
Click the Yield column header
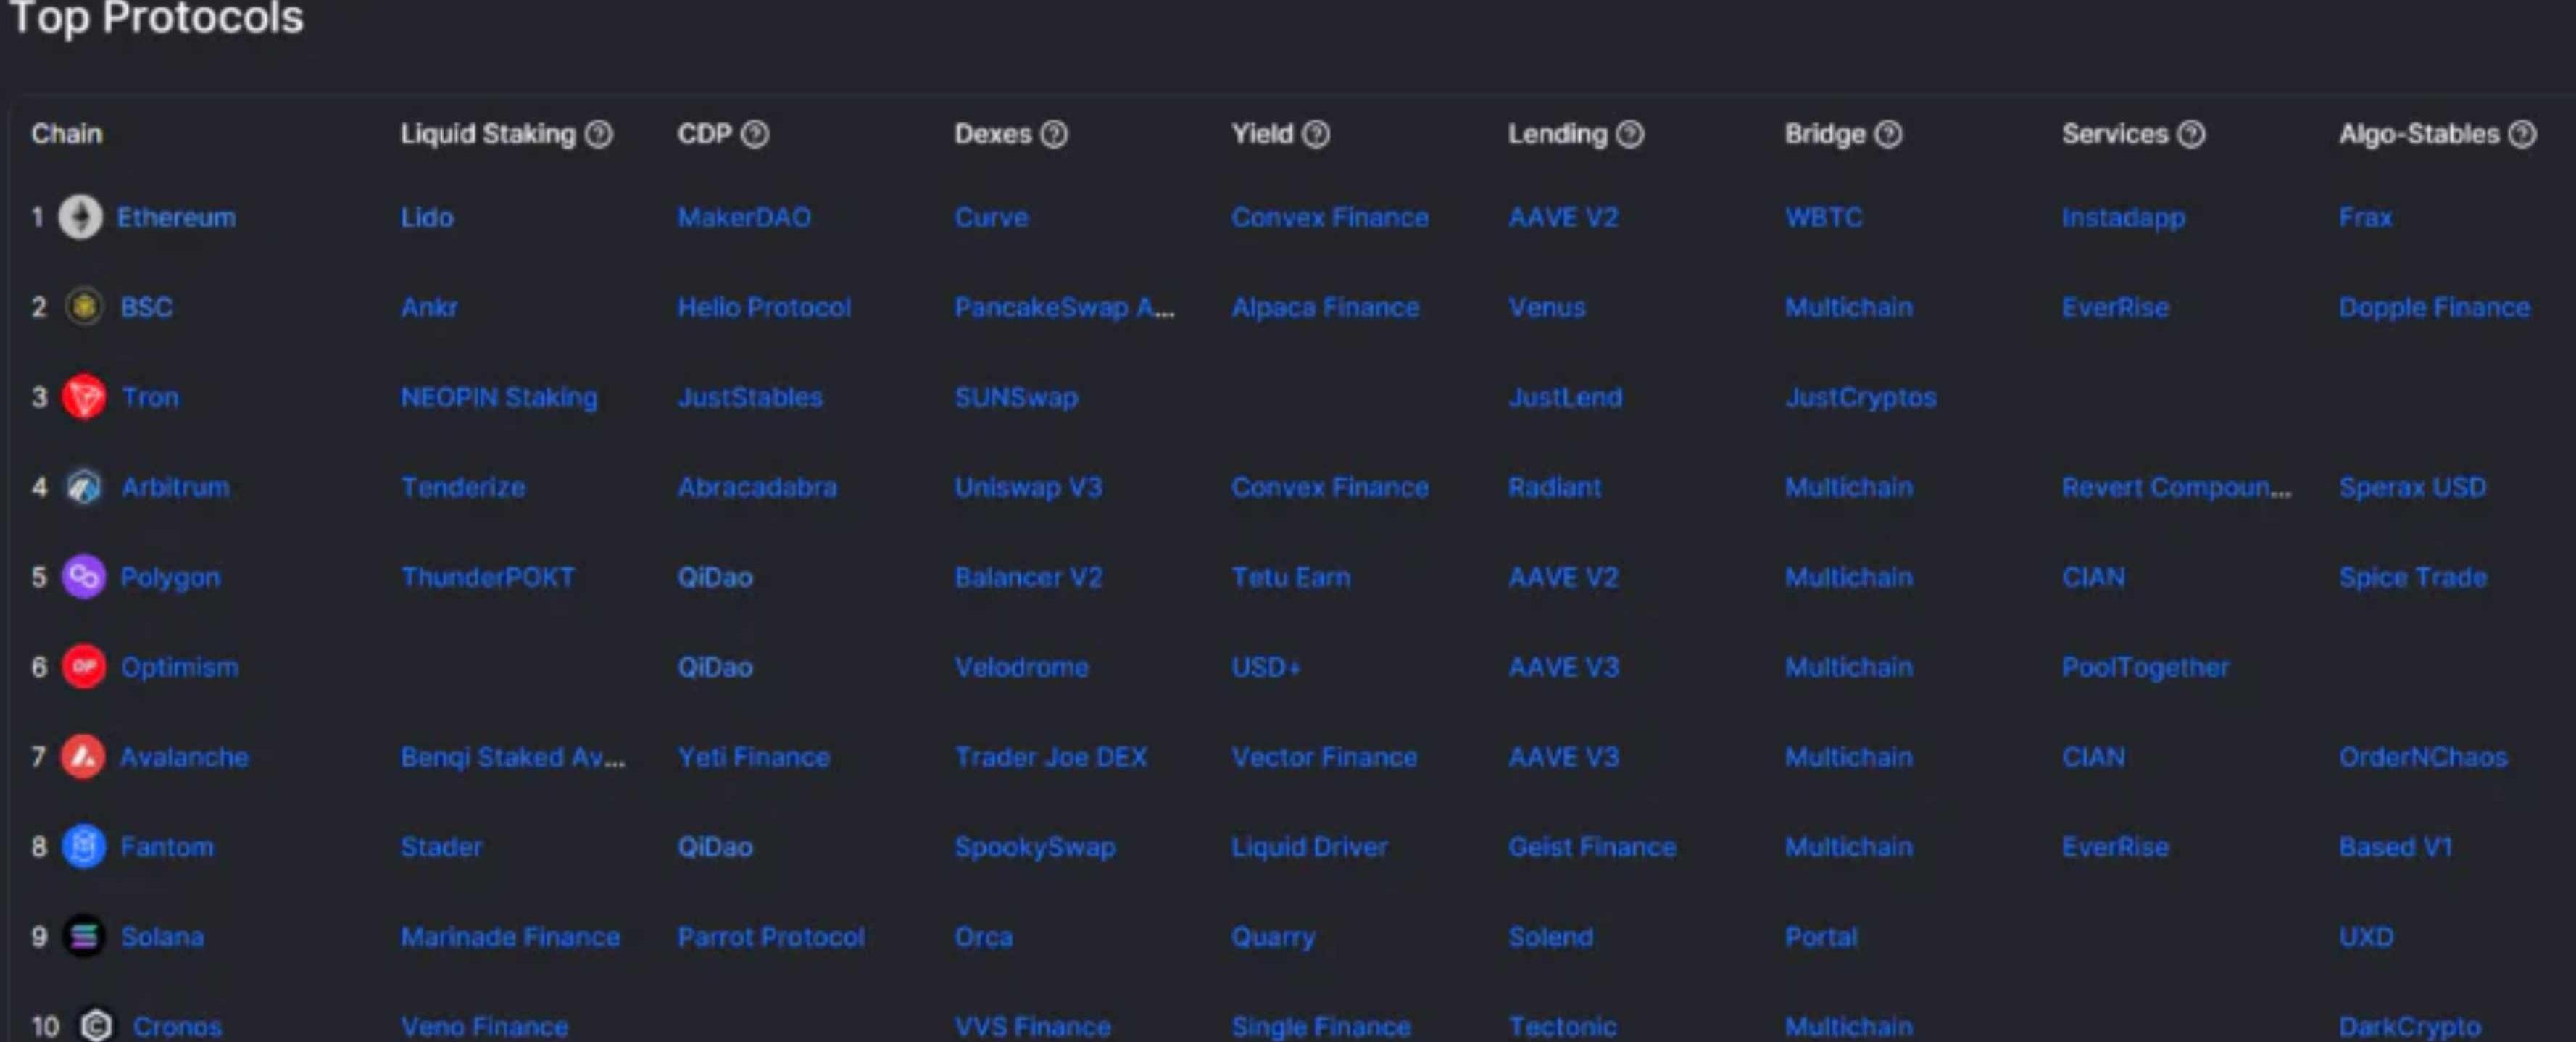click(x=1262, y=134)
